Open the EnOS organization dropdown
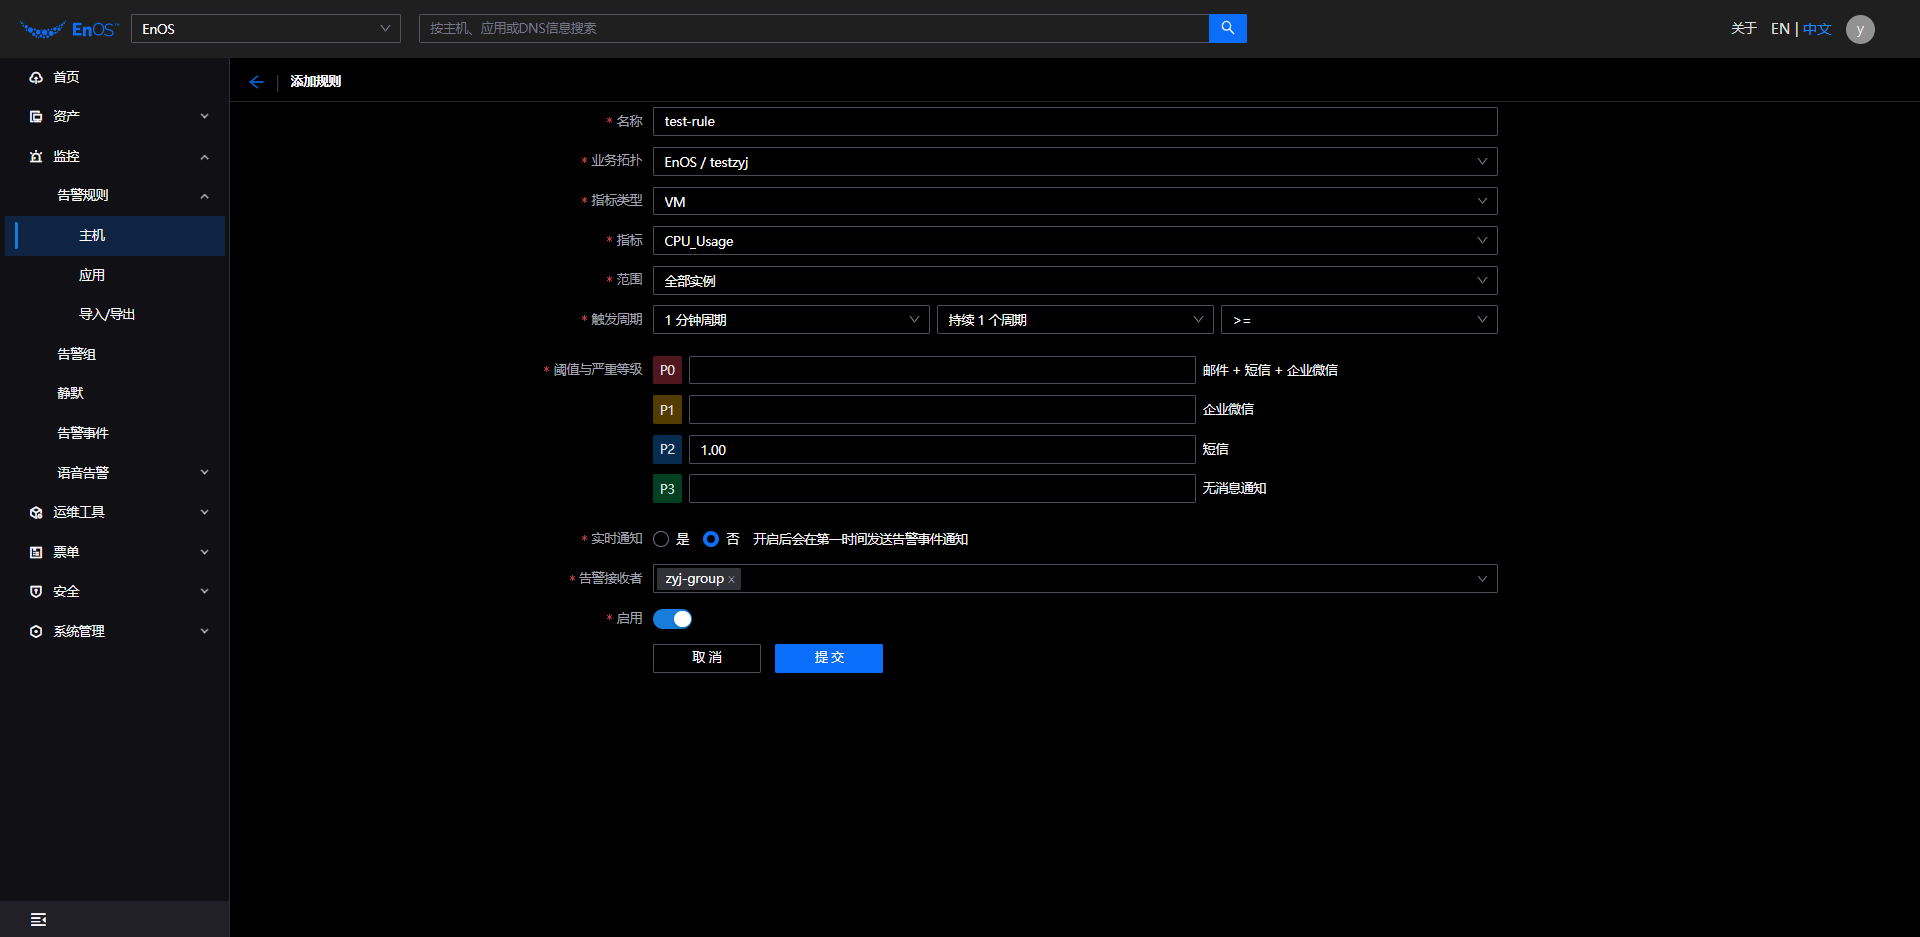The image size is (1920, 937). point(266,28)
